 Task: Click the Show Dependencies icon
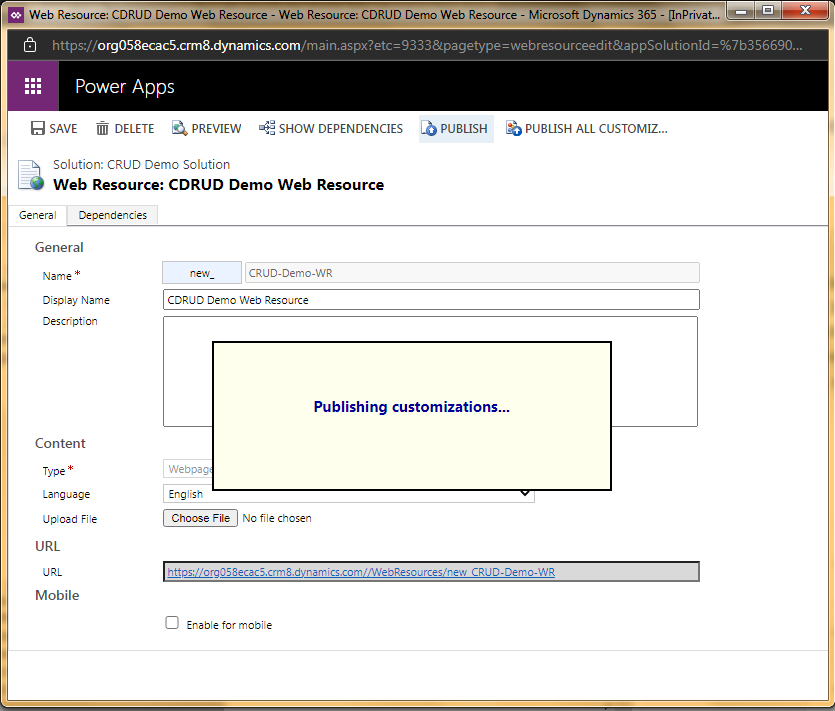pyautogui.click(x=267, y=128)
